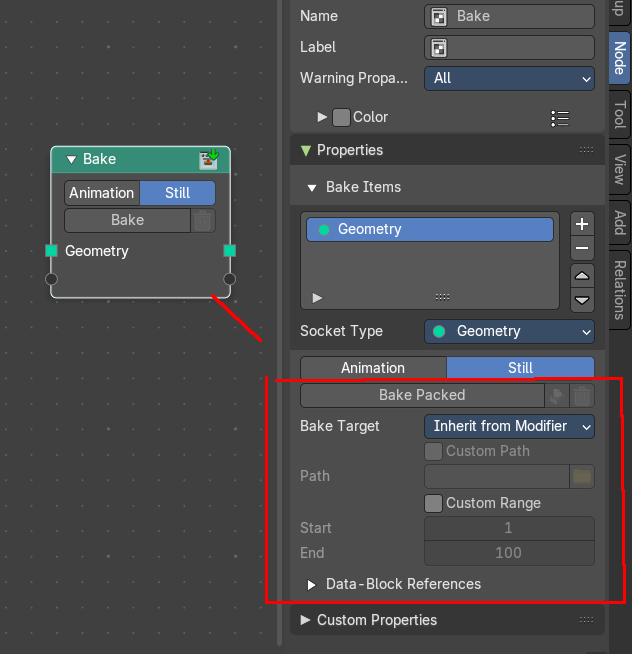Open the folder browser for Path

coord(582,476)
